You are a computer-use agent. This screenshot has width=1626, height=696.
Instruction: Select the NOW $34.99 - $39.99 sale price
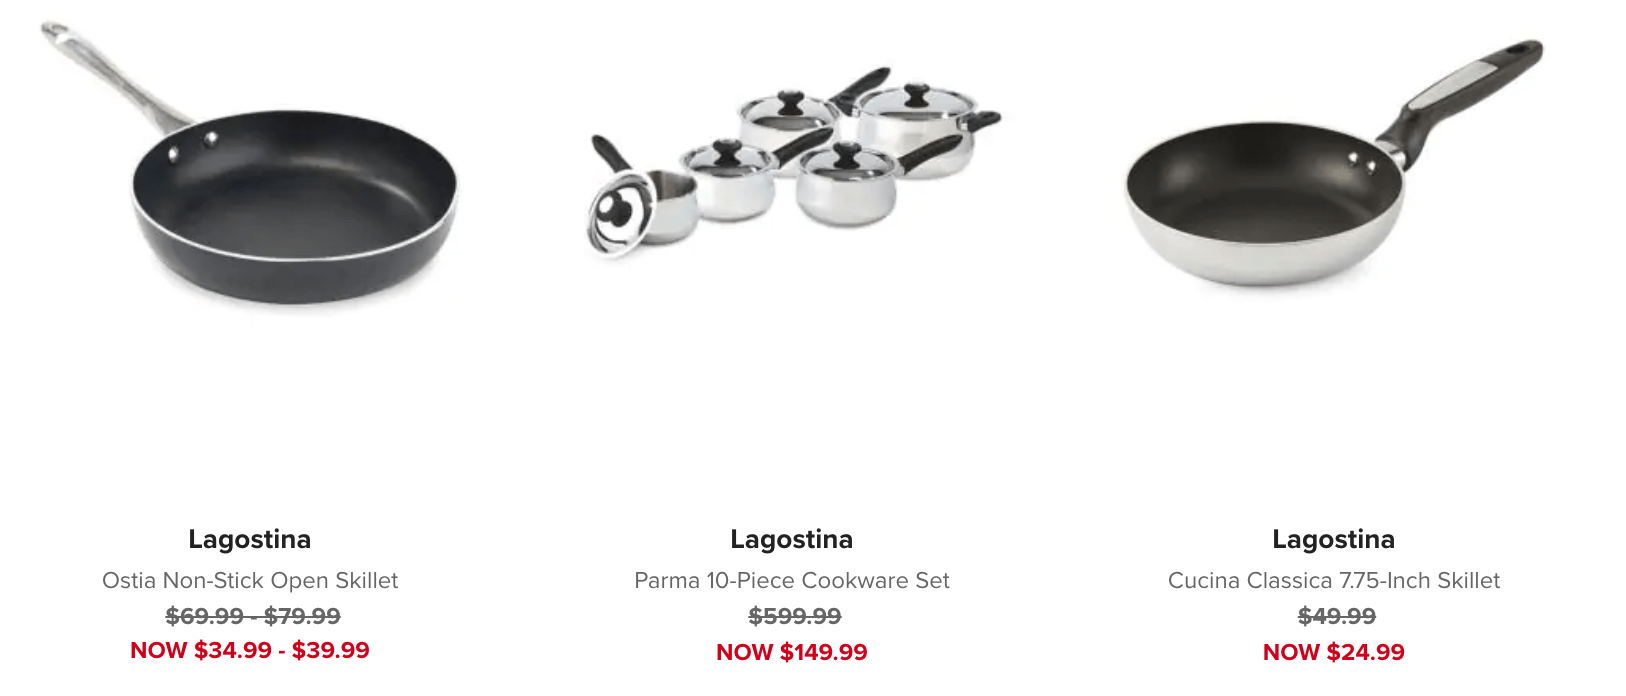[x=250, y=650]
